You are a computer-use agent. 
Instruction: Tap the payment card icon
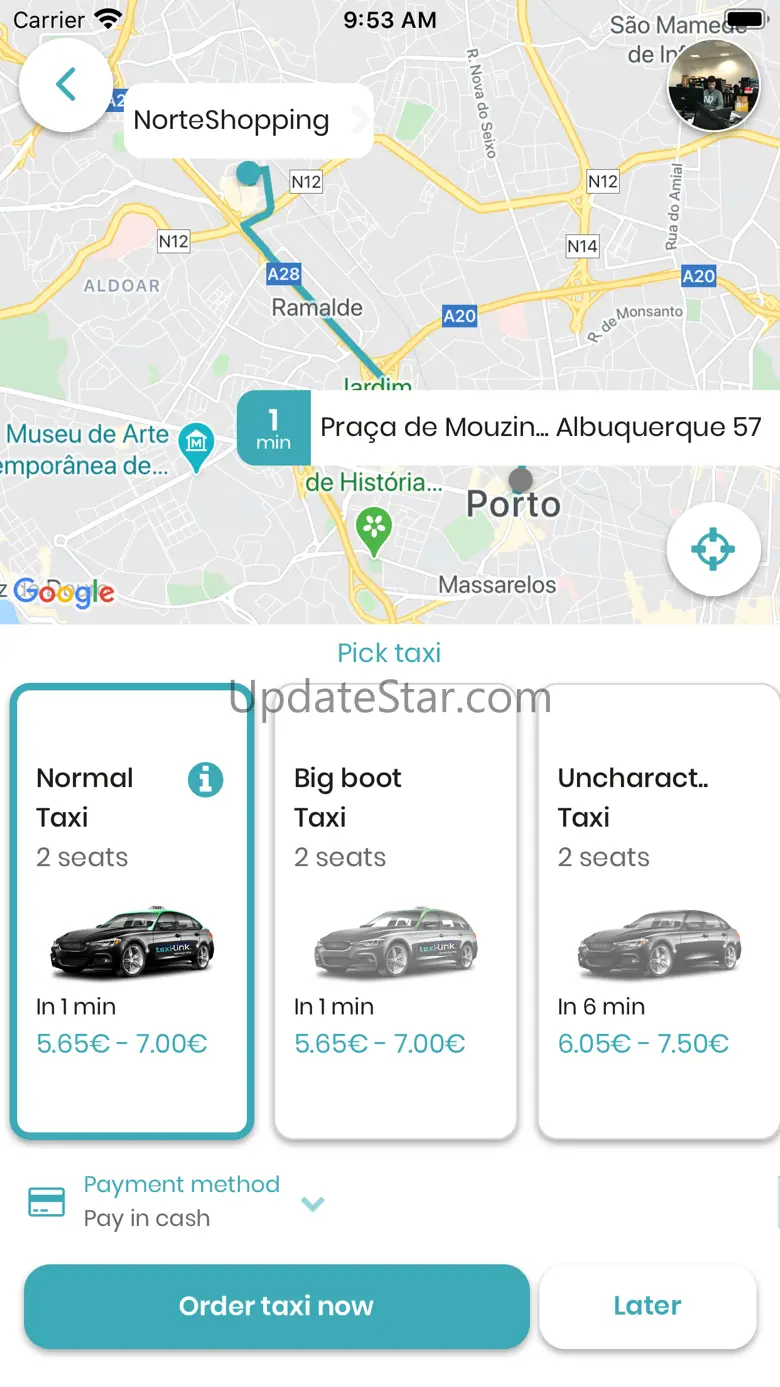[47, 1201]
